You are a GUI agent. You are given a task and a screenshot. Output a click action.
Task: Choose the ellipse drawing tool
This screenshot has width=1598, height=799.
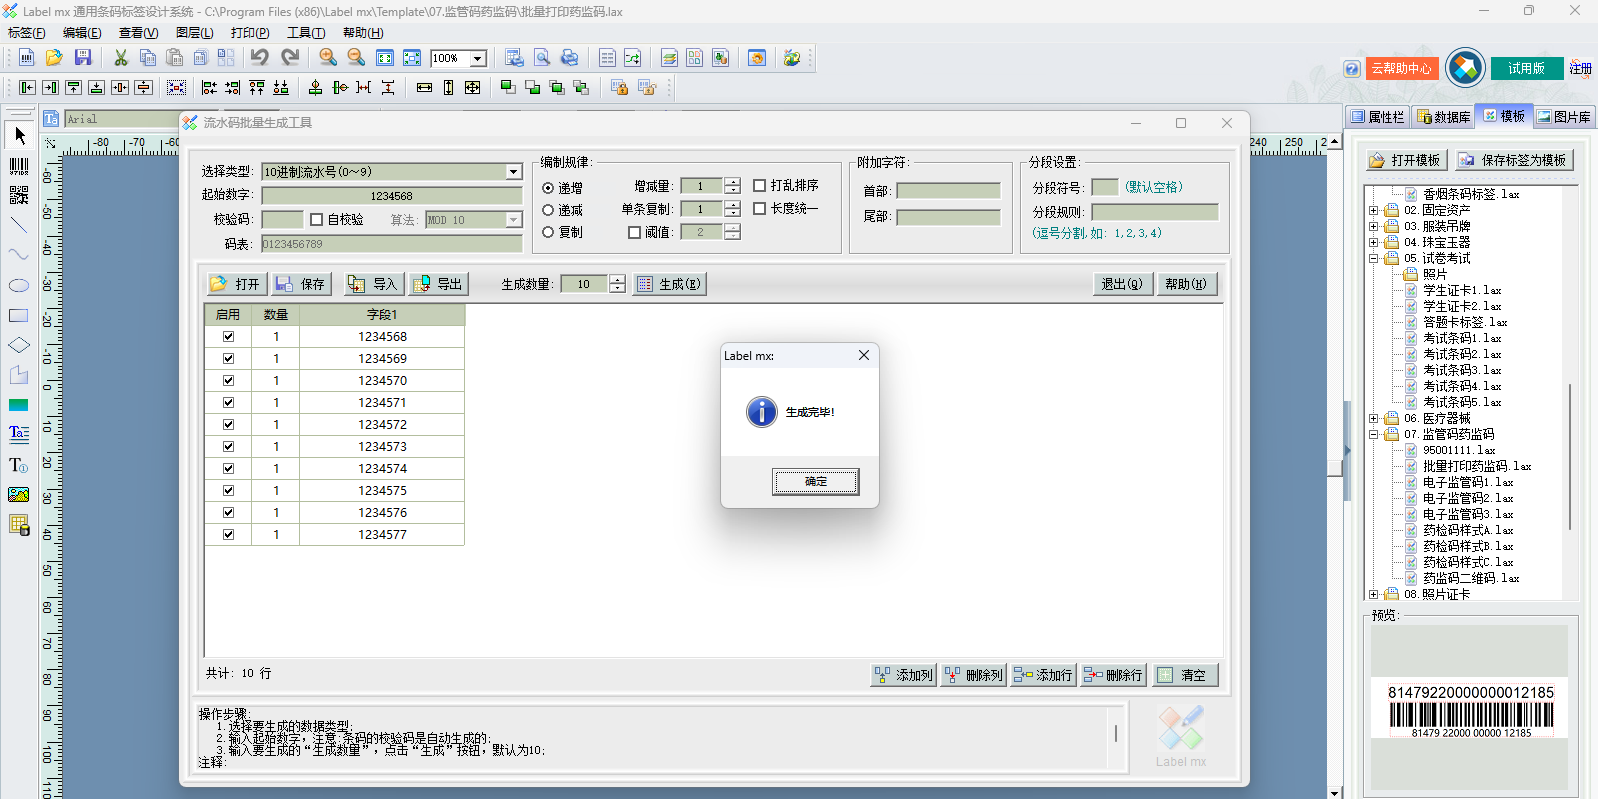[19, 286]
